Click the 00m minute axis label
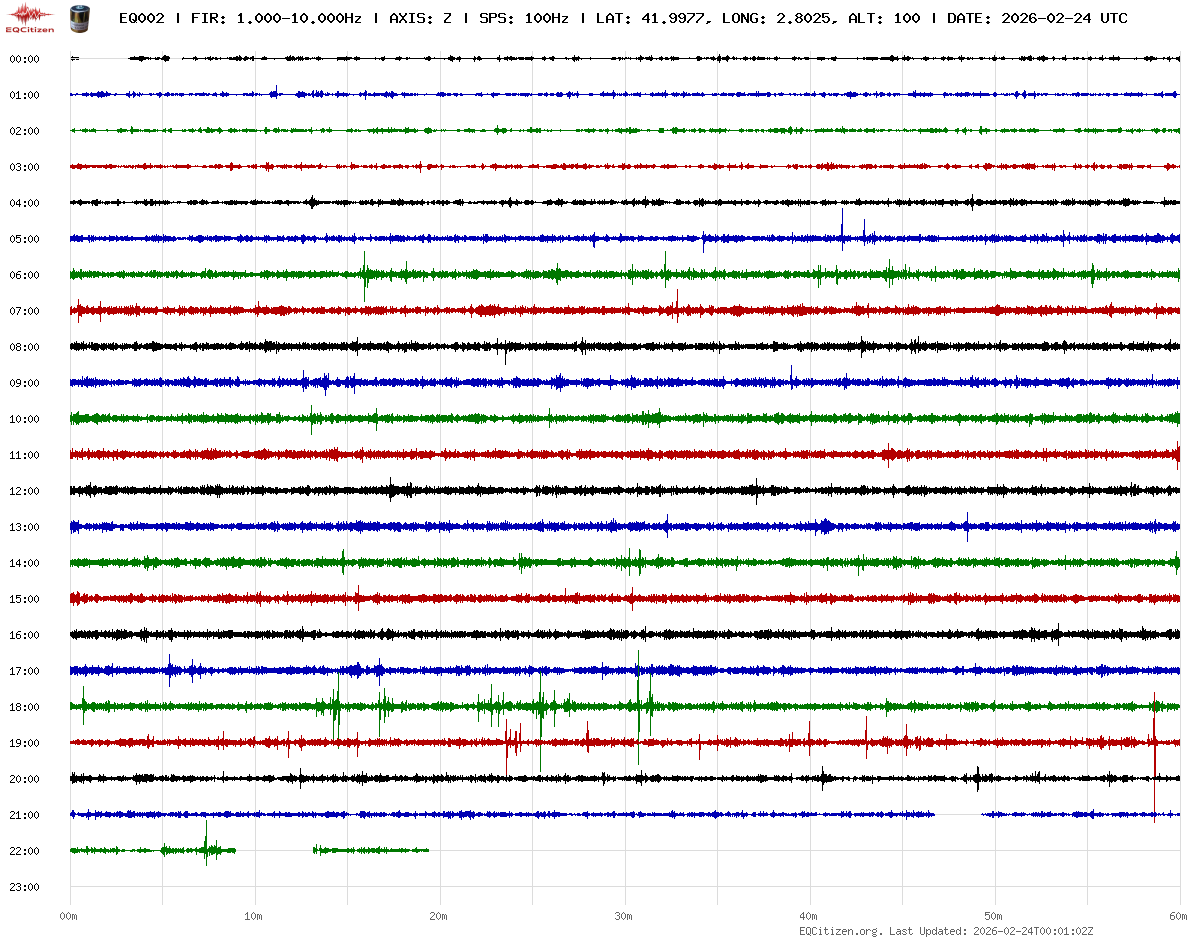 69,916
